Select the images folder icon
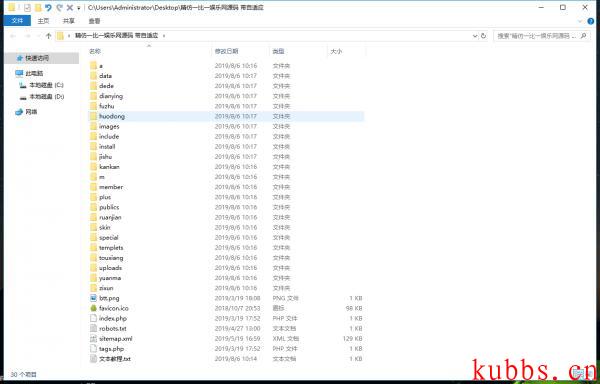 coord(93,126)
